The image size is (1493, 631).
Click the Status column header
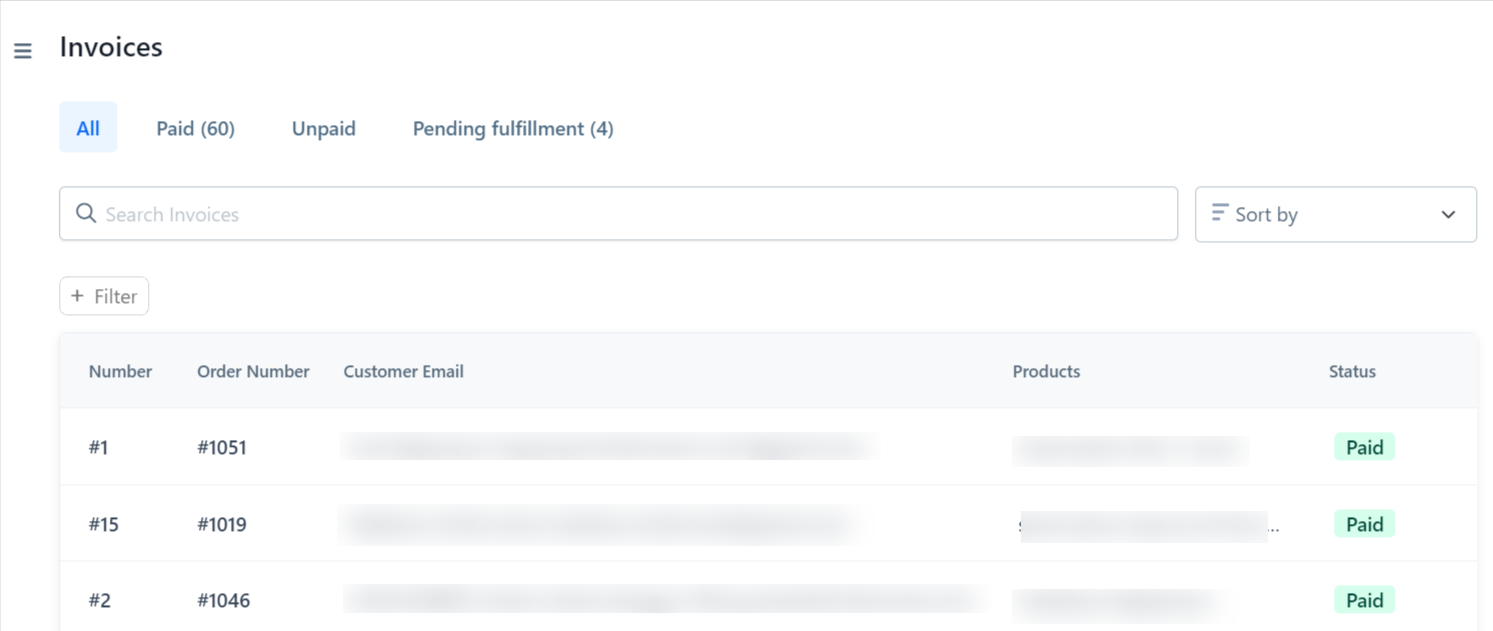pos(1352,371)
